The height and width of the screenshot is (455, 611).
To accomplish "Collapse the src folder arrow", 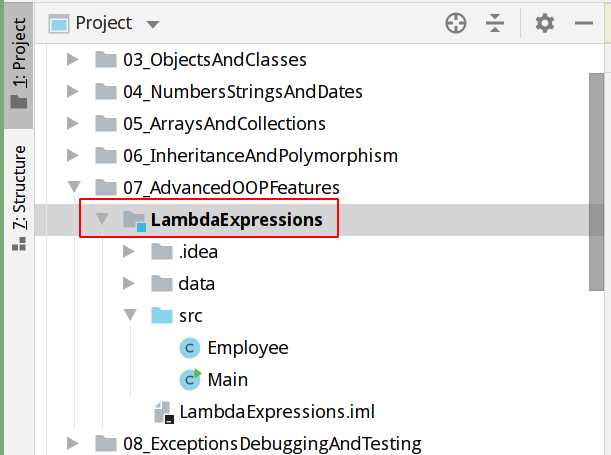I will click(130, 314).
